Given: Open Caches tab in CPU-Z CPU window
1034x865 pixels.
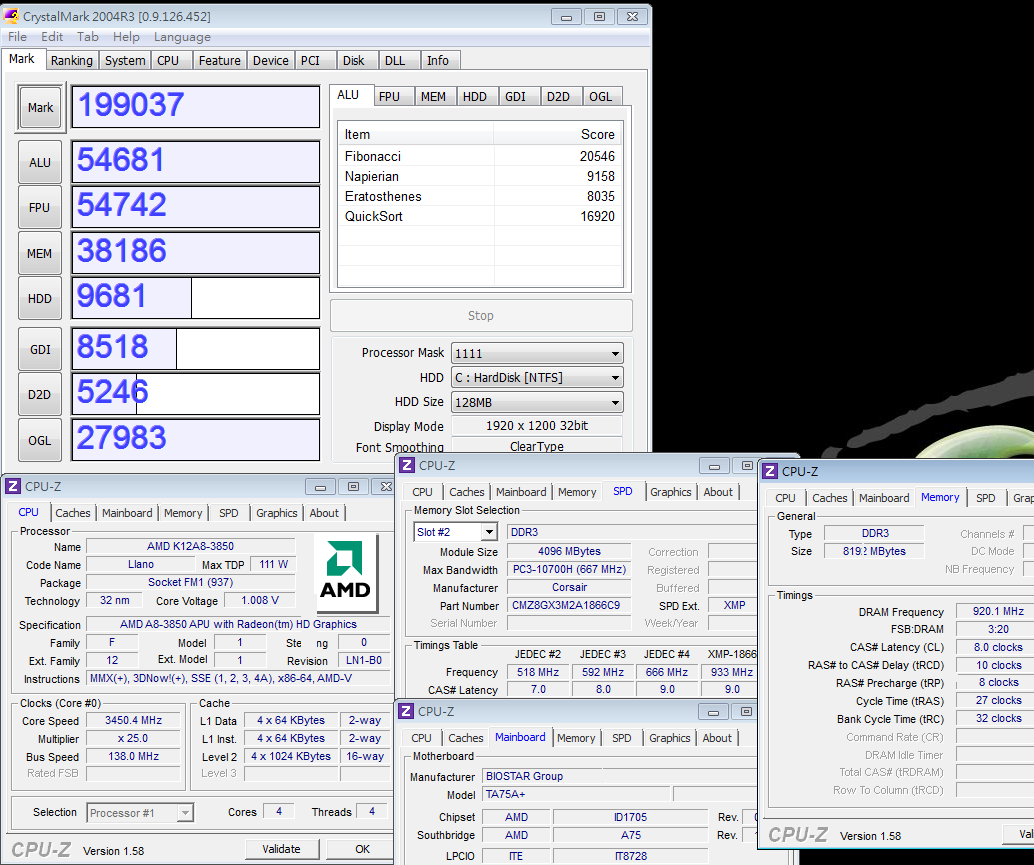Looking at the screenshot, I should (x=73, y=513).
